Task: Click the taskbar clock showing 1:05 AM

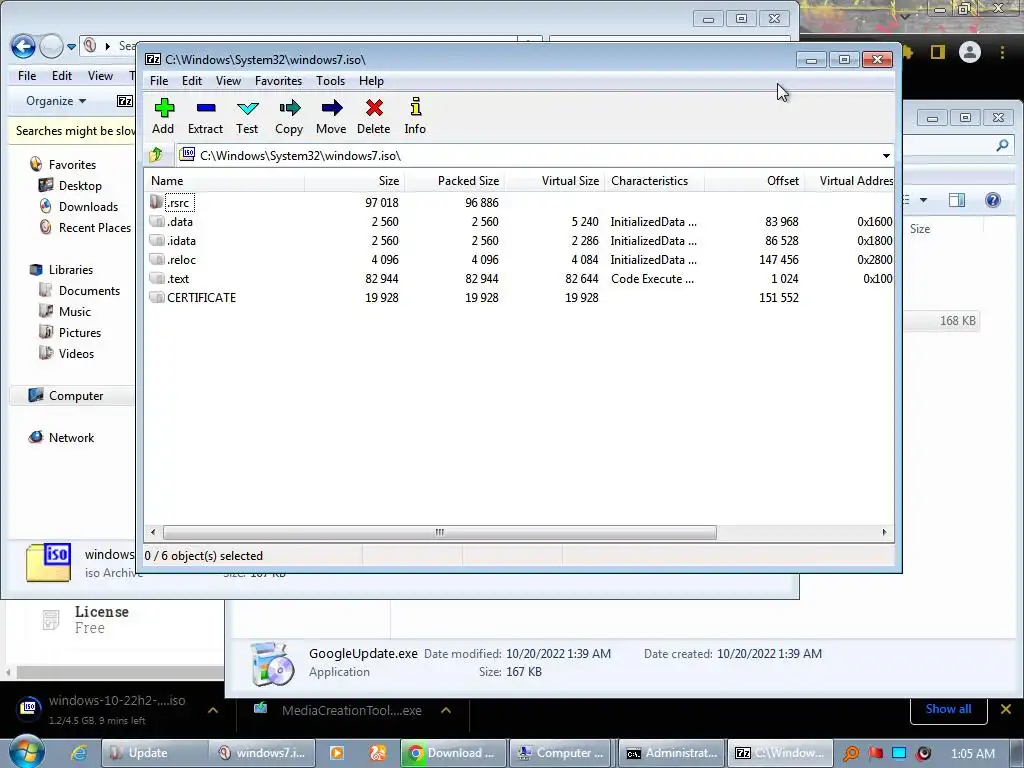Action: tap(973, 753)
